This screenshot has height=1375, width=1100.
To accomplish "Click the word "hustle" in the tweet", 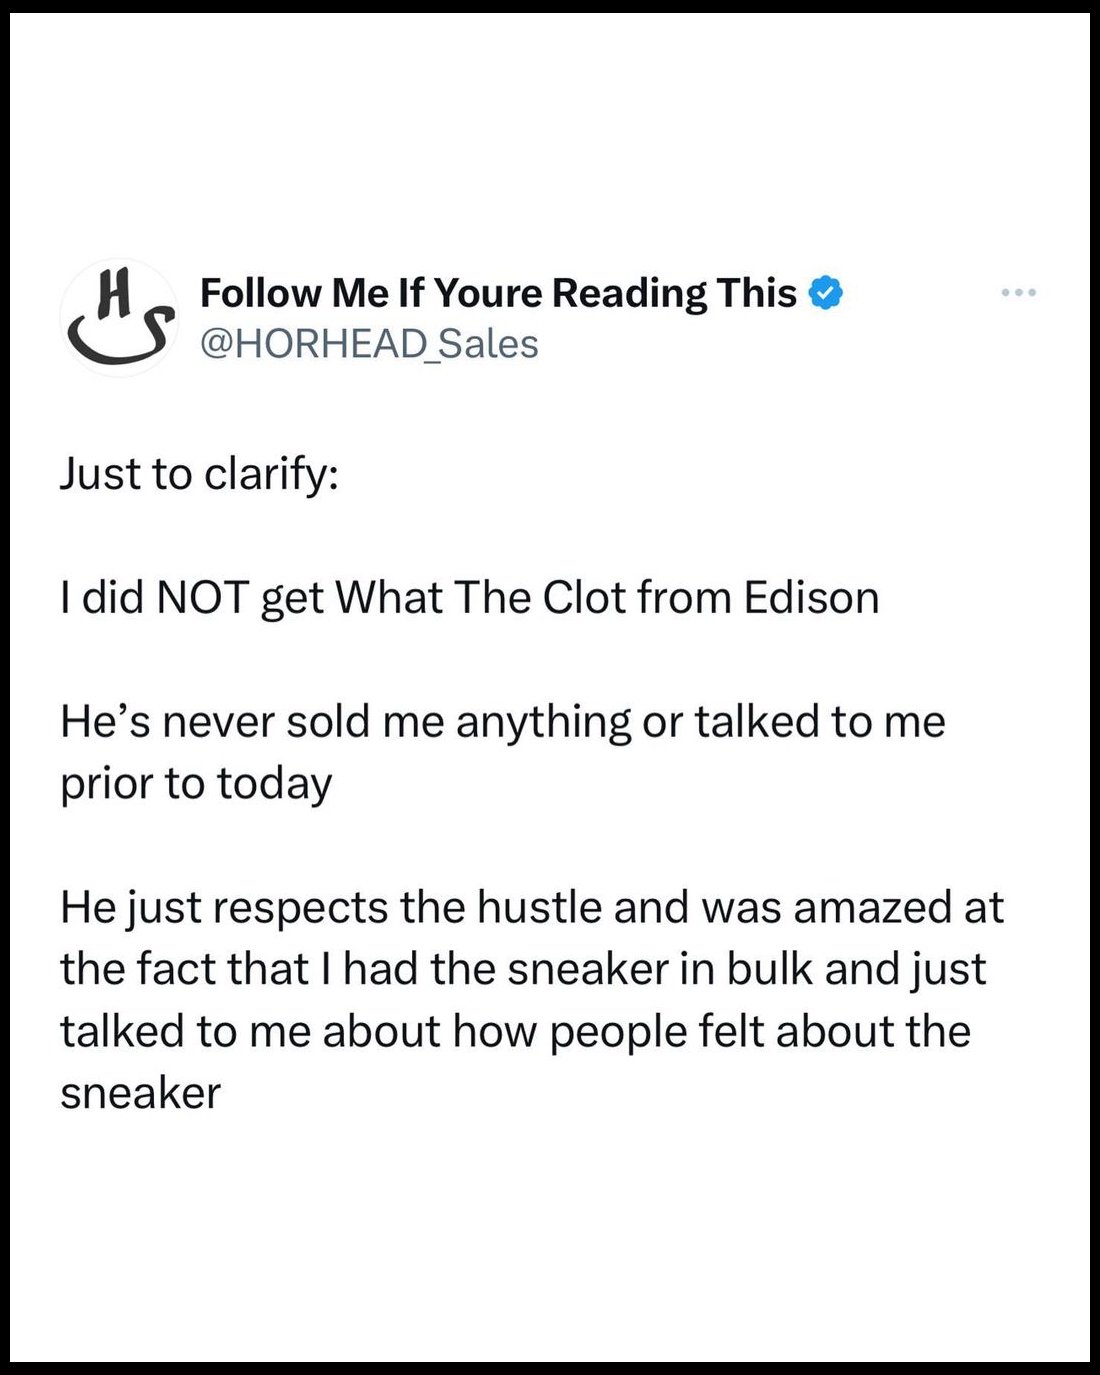I will (540, 908).
